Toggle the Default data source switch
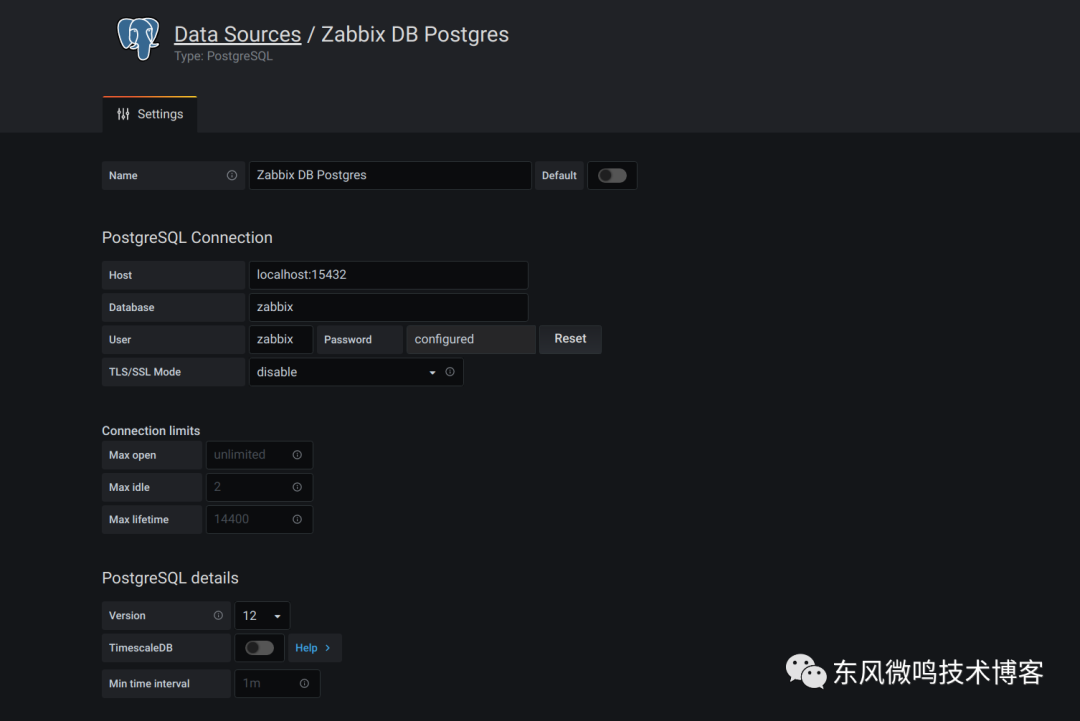Image resolution: width=1080 pixels, height=721 pixels. (612, 175)
